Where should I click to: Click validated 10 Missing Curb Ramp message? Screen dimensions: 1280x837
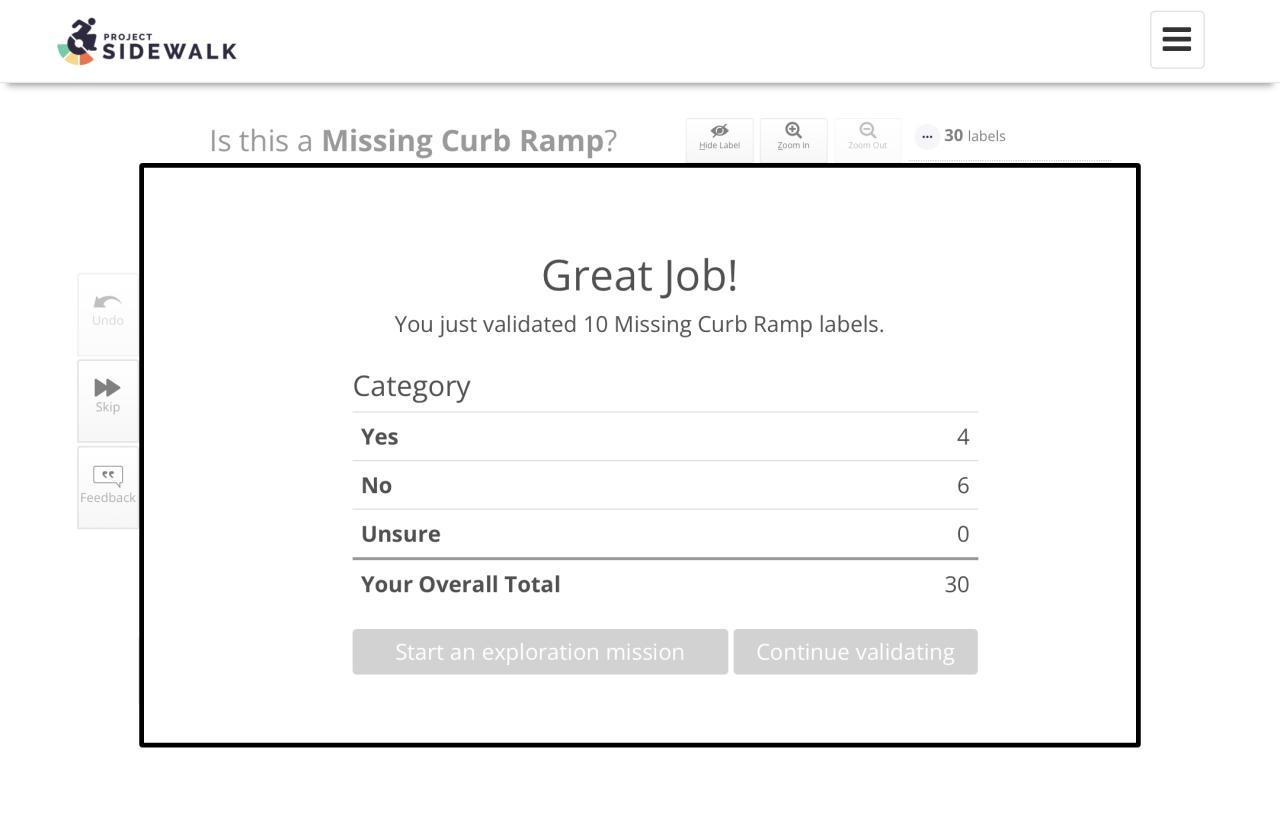tap(640, 324)
